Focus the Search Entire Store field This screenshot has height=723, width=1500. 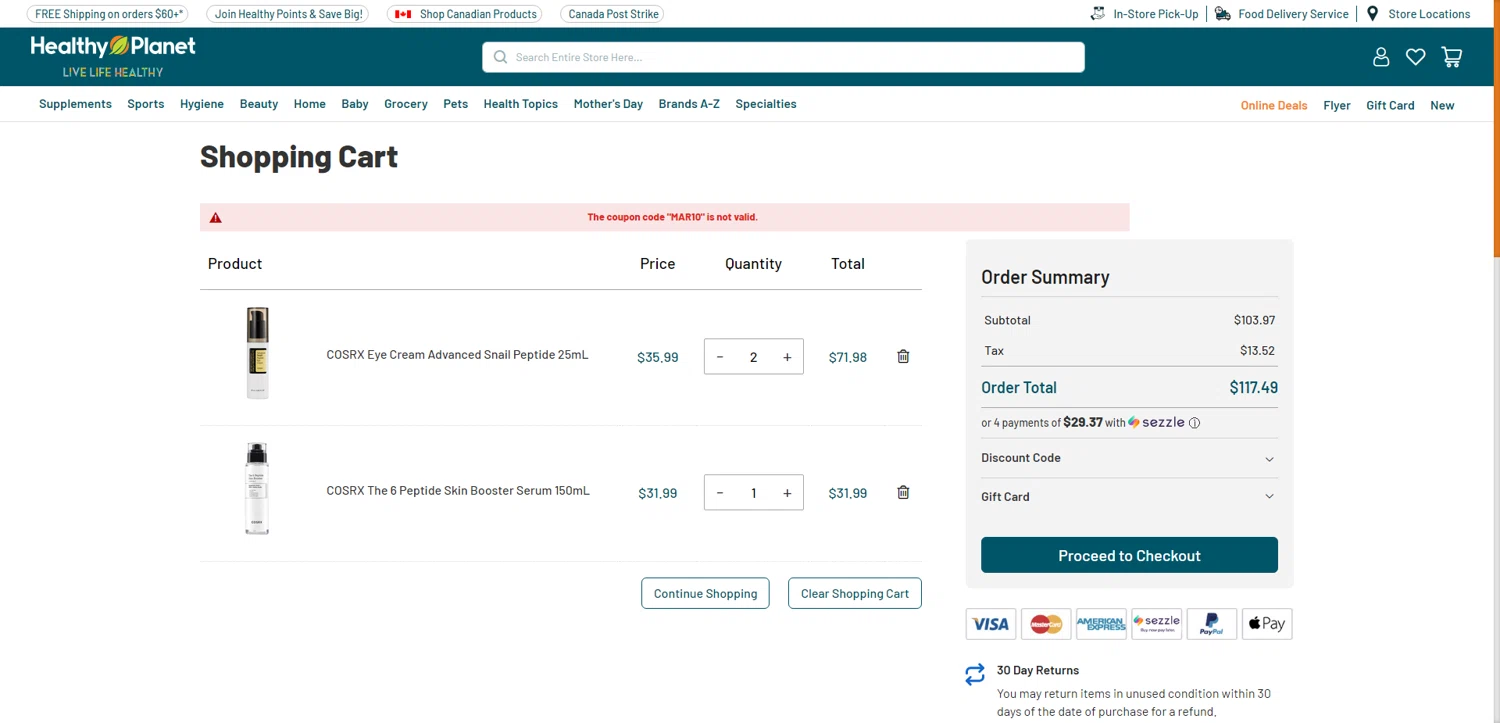783,57
